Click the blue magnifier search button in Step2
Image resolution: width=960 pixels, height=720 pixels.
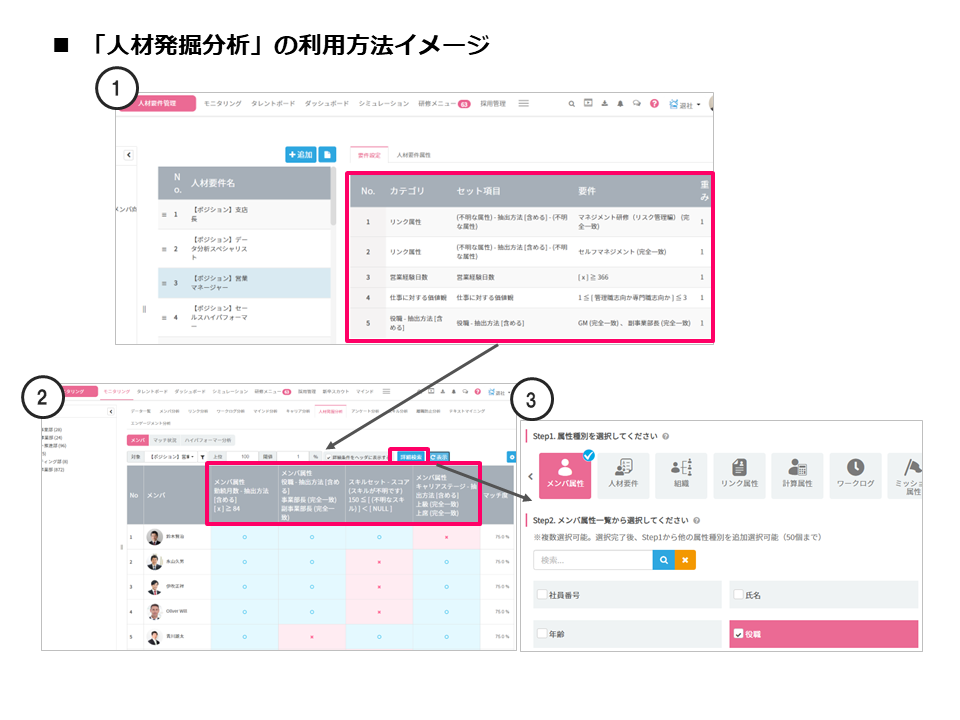coord(664,560)
